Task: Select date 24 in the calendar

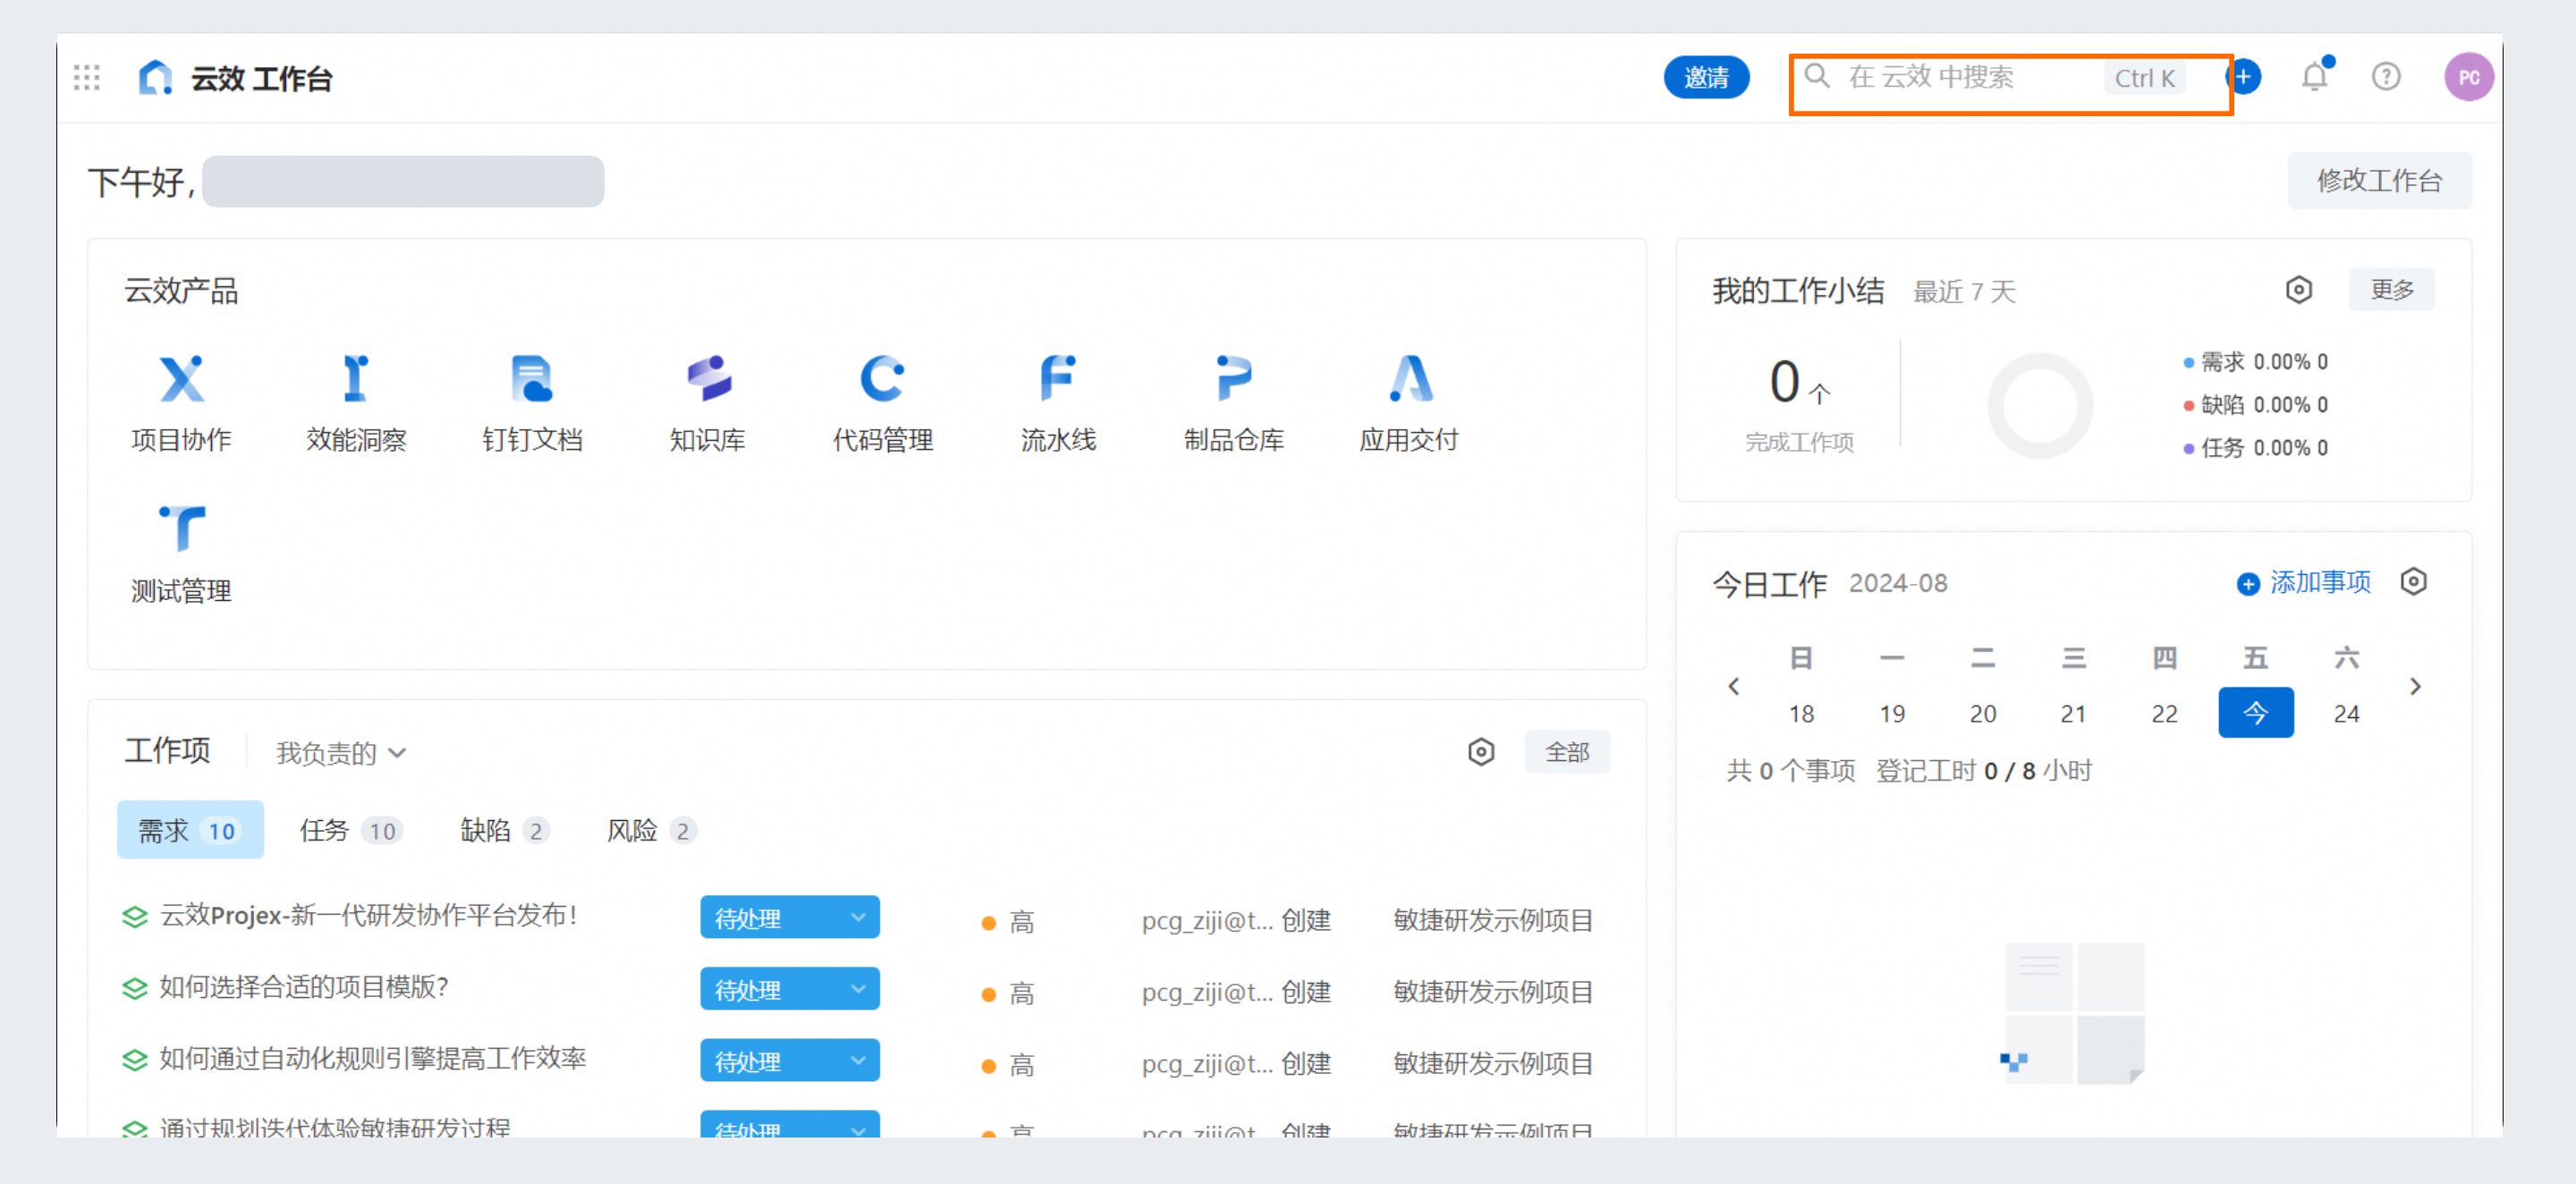Action: click(2347, 714)
